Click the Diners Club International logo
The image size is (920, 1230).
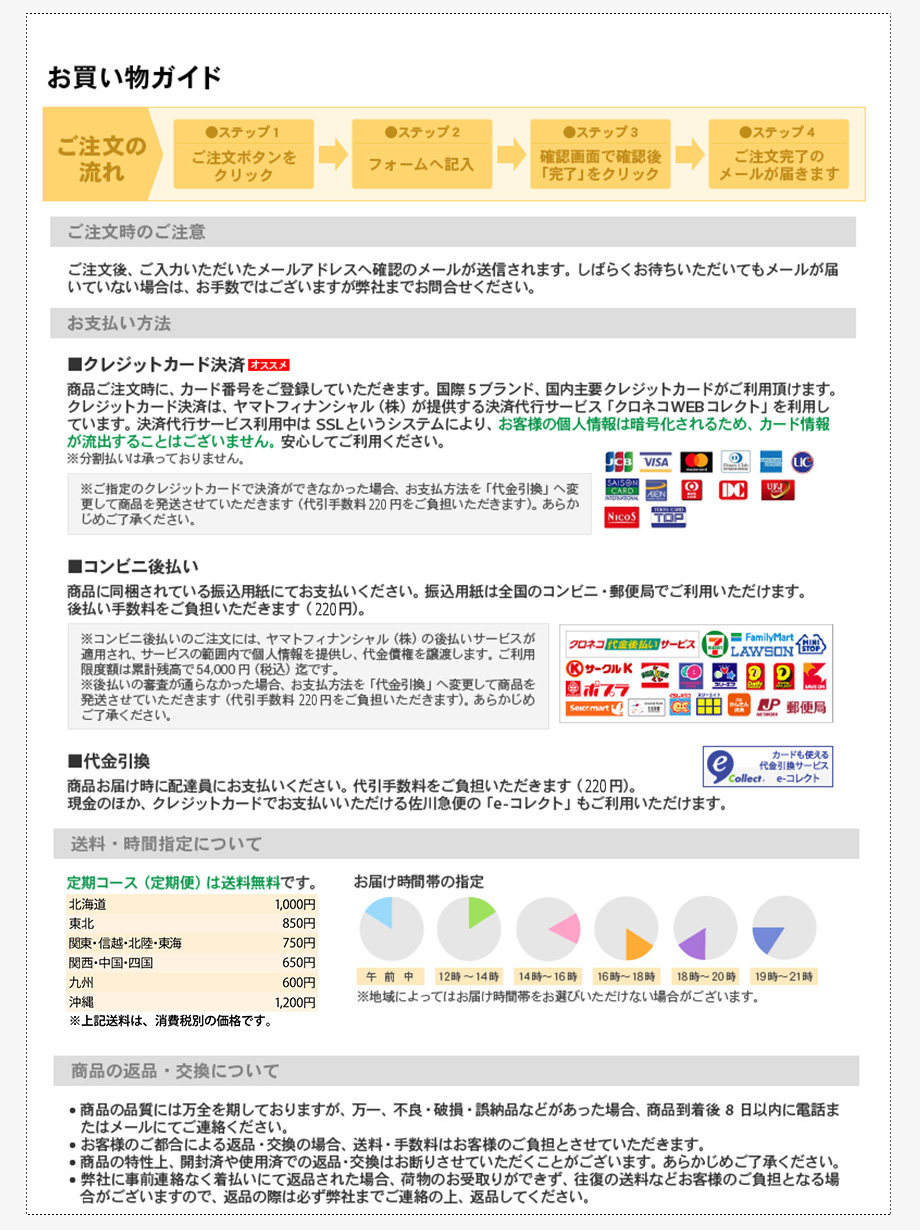pos(735,462)
